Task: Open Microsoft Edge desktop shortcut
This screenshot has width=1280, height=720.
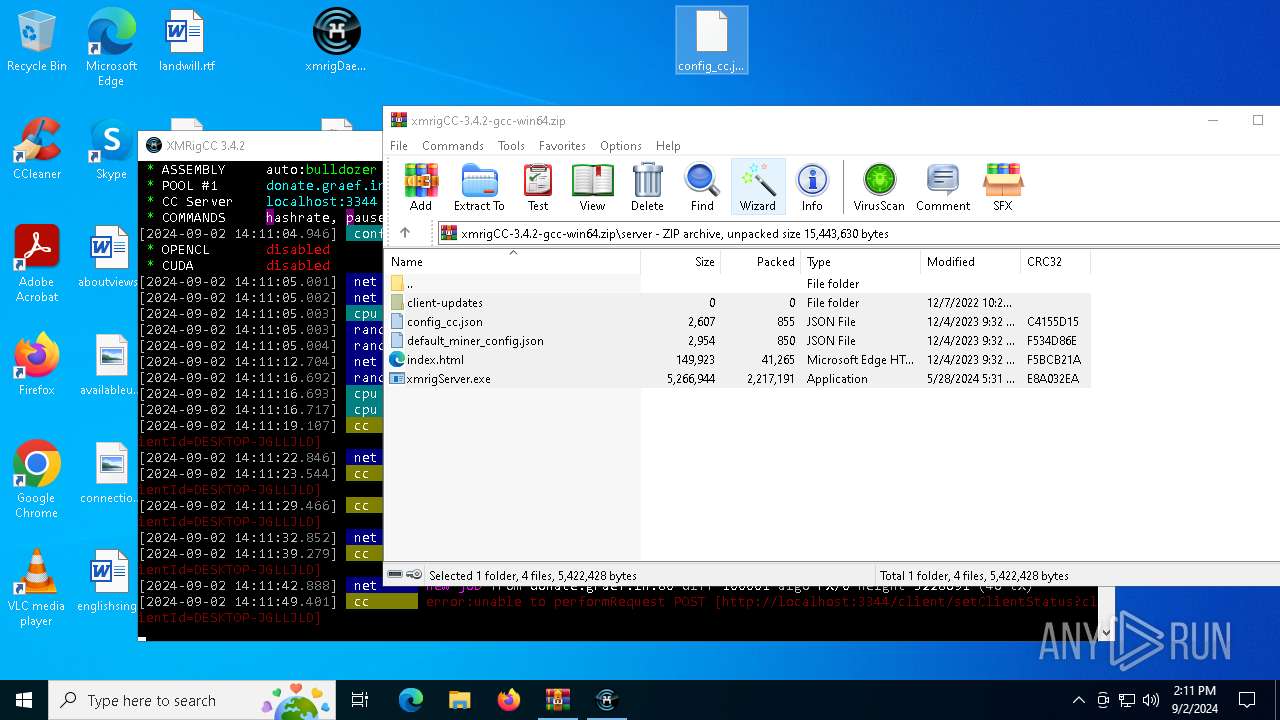Action: 111,47
